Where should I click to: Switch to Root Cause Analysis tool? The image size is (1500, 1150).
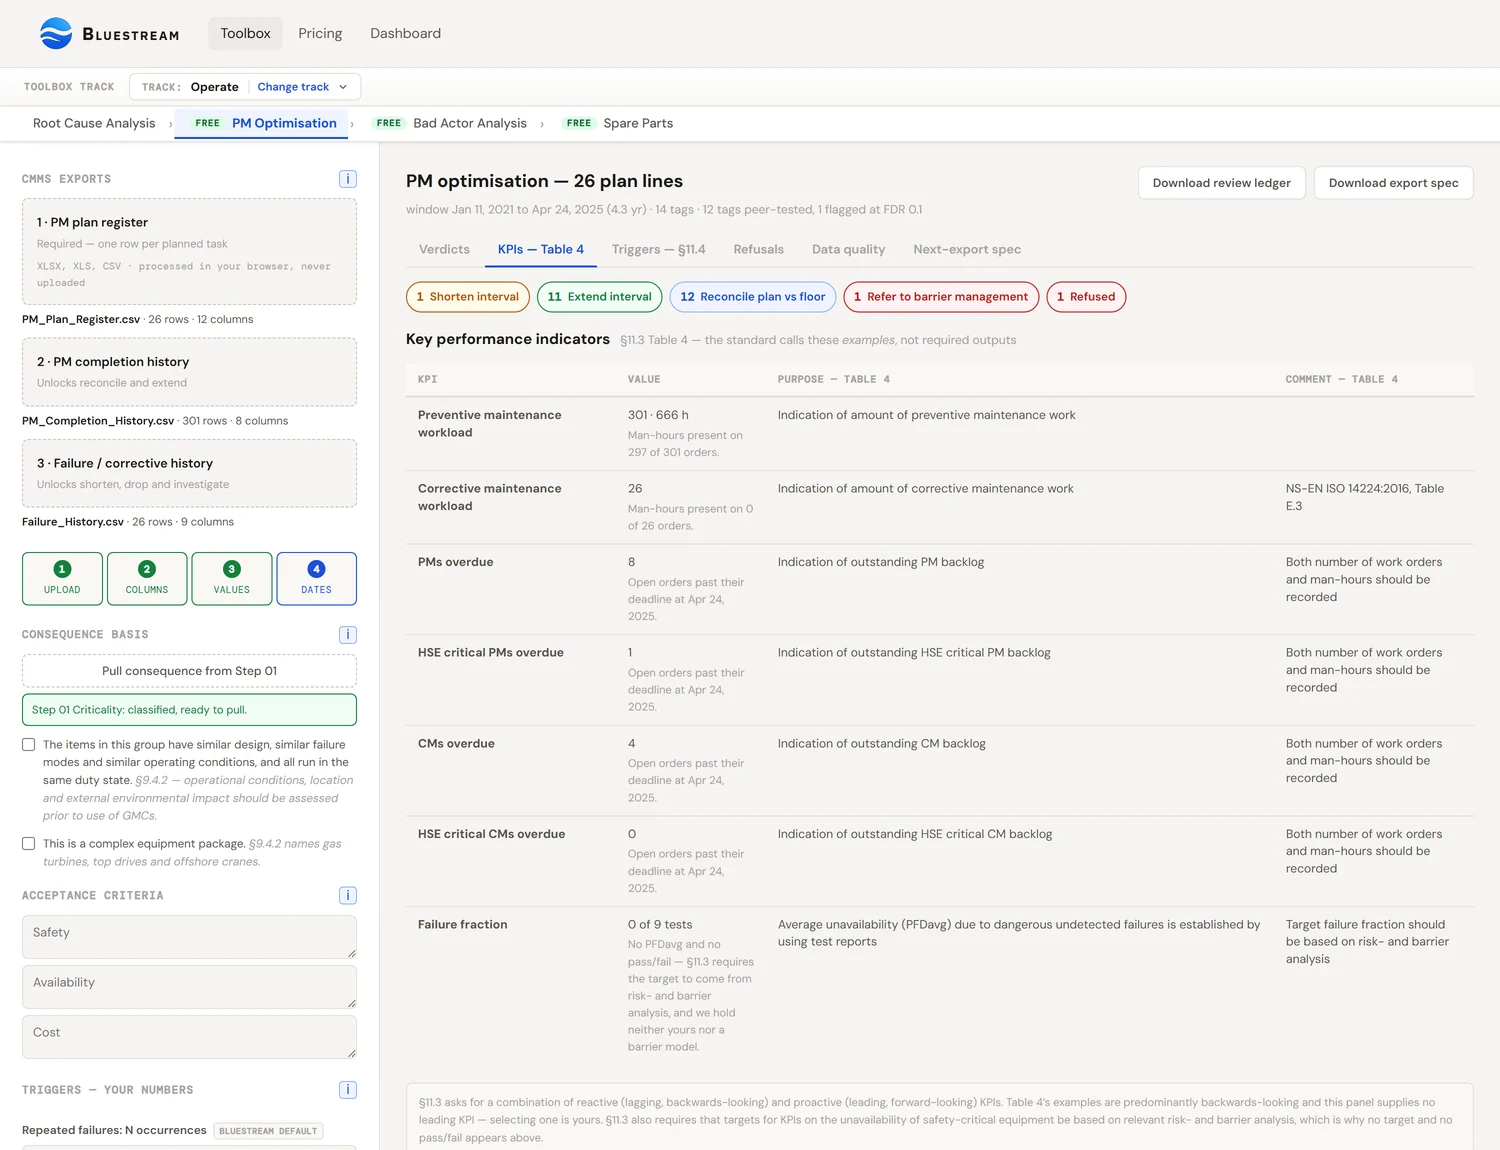click(x=94, y=123)
